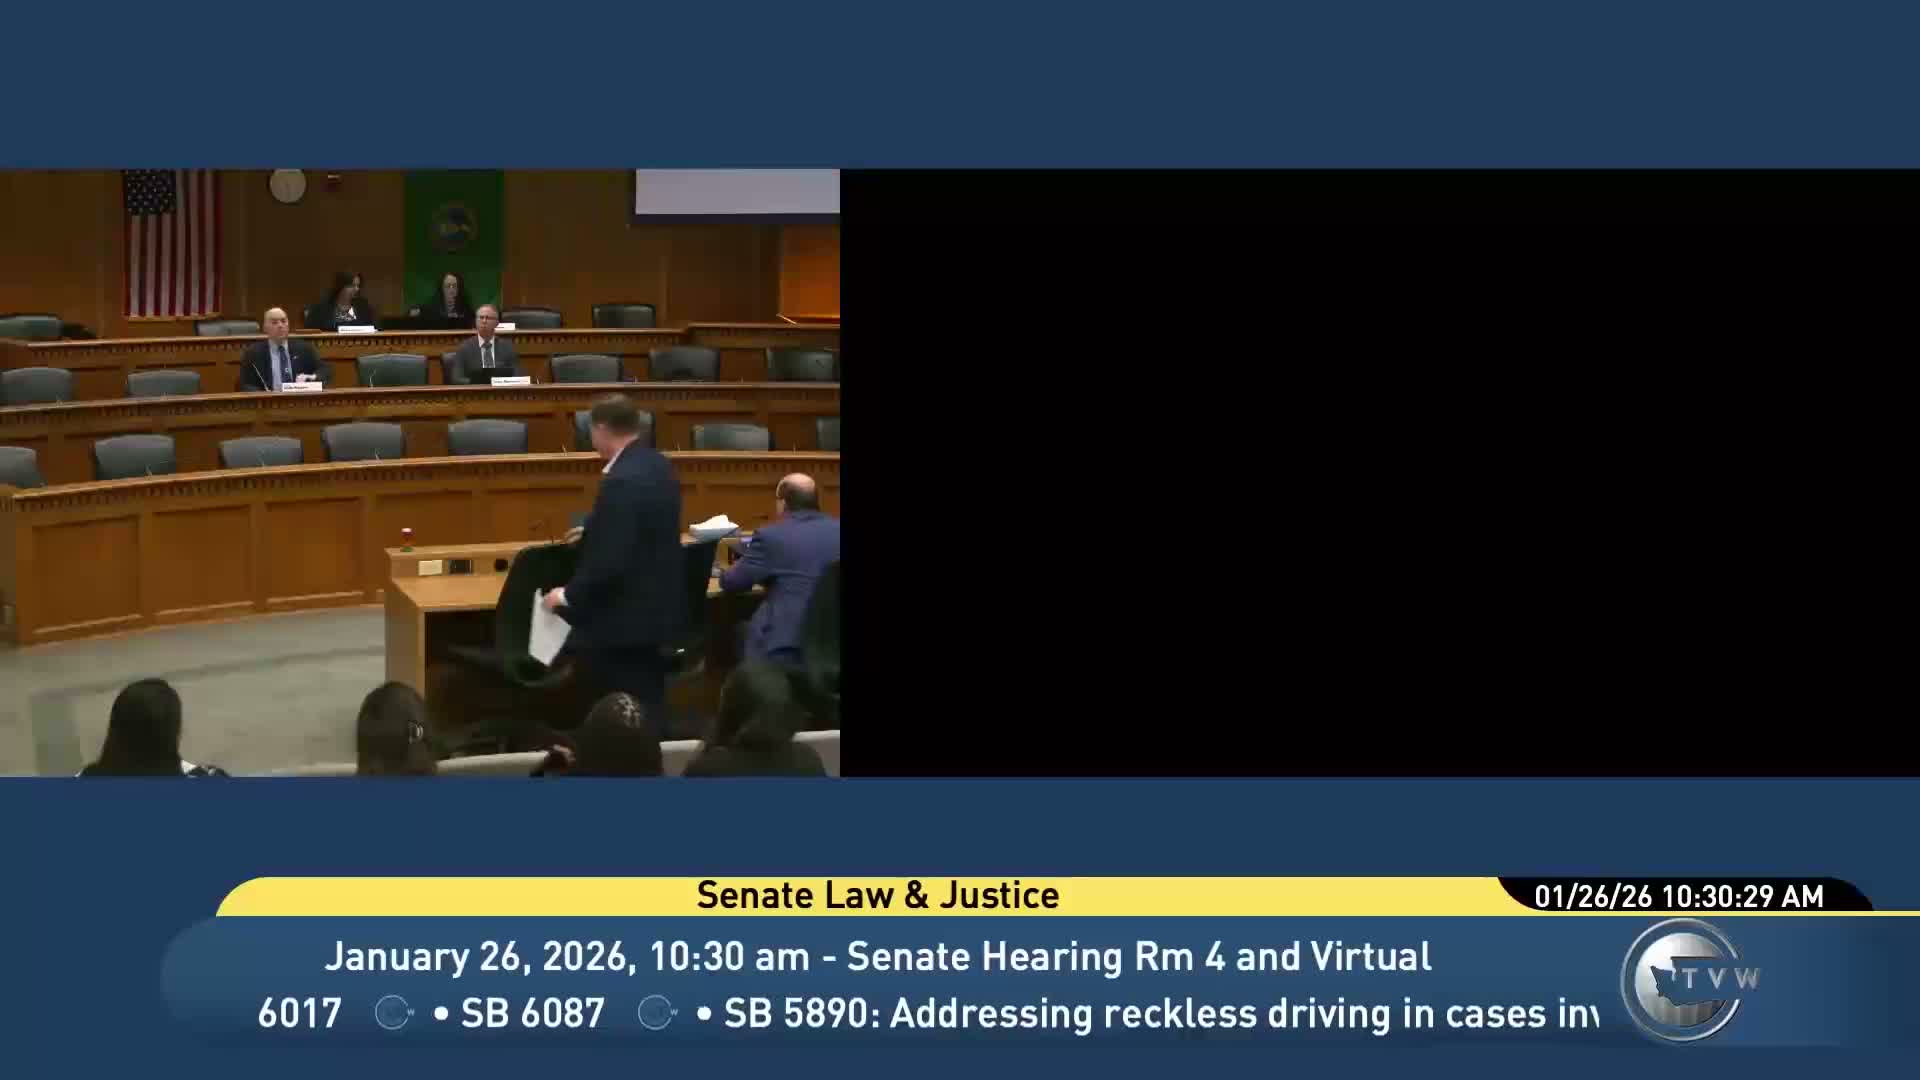Click the American flag in the video
This screenshot has width=1920, height=1080.
coord(171,240)
